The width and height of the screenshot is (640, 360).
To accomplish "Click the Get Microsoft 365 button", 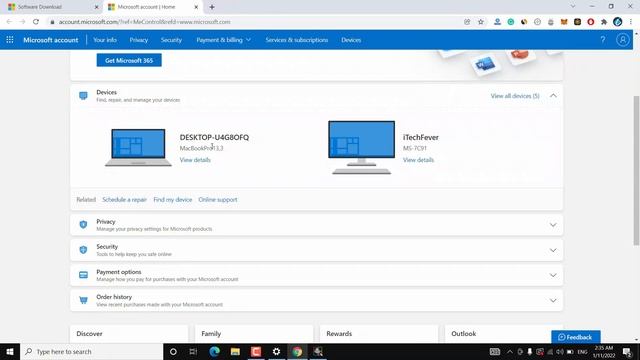I will [x=129, y=60].
